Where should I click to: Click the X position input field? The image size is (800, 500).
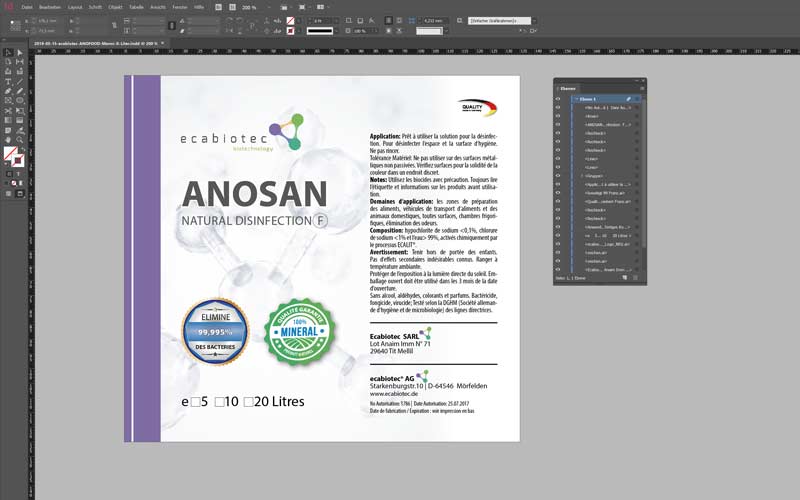49,20
